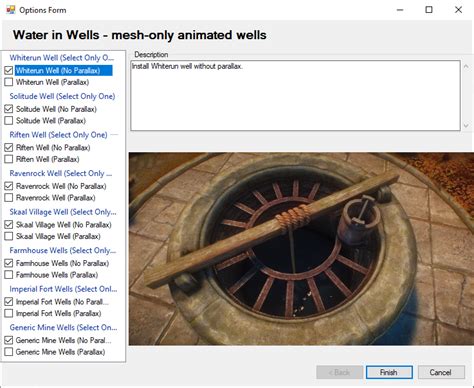
Task: Click the Finish button
Action: point(389,372)
